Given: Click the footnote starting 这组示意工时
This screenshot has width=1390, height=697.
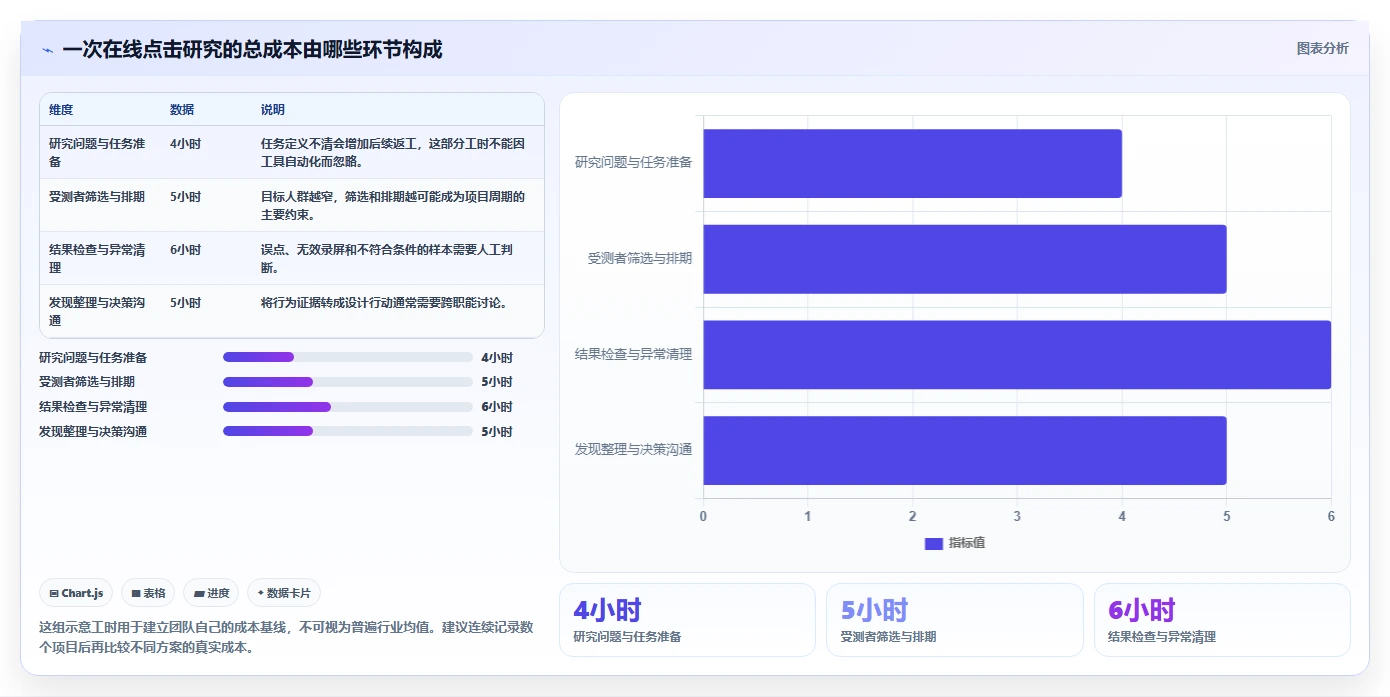Looking at the screenshot, I should (286, 637).
